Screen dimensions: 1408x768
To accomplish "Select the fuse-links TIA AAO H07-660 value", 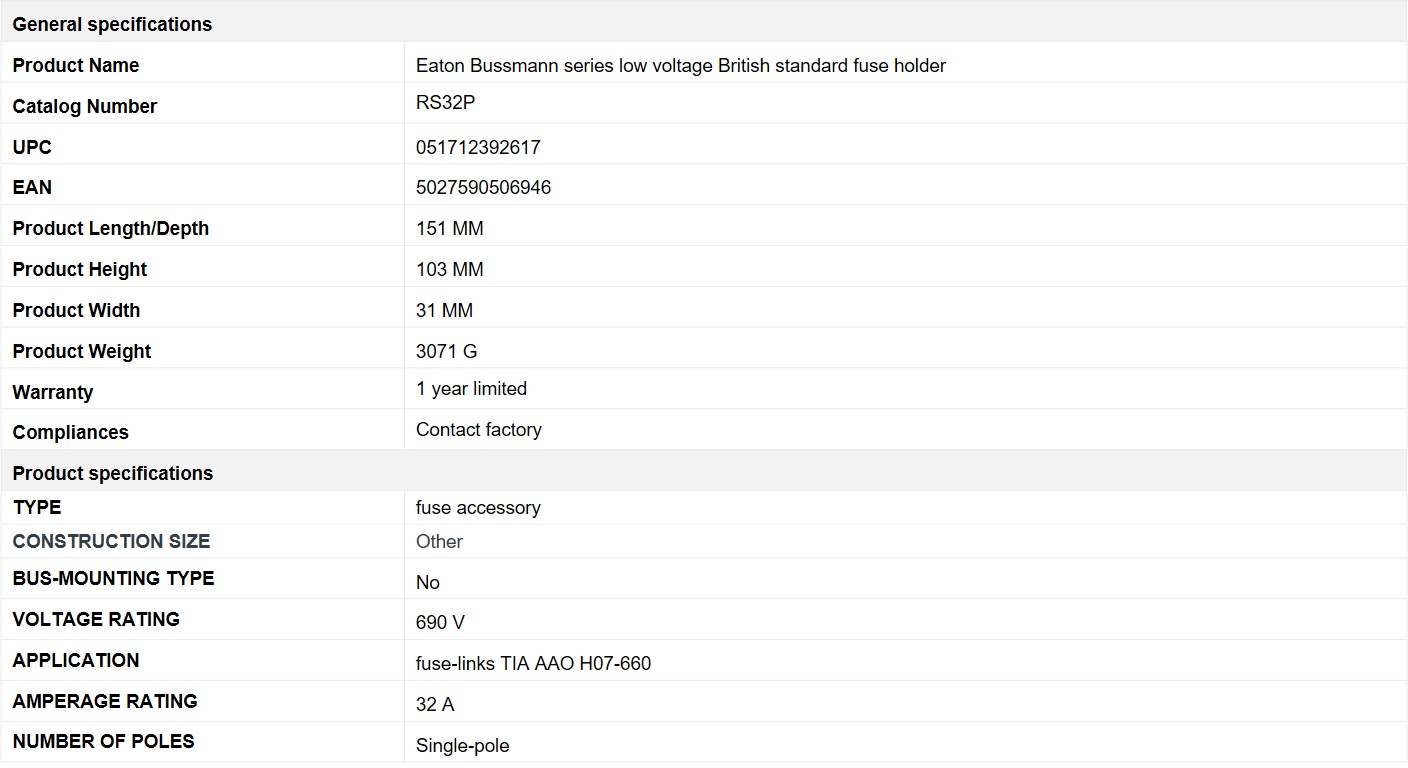I will [534, 663].
